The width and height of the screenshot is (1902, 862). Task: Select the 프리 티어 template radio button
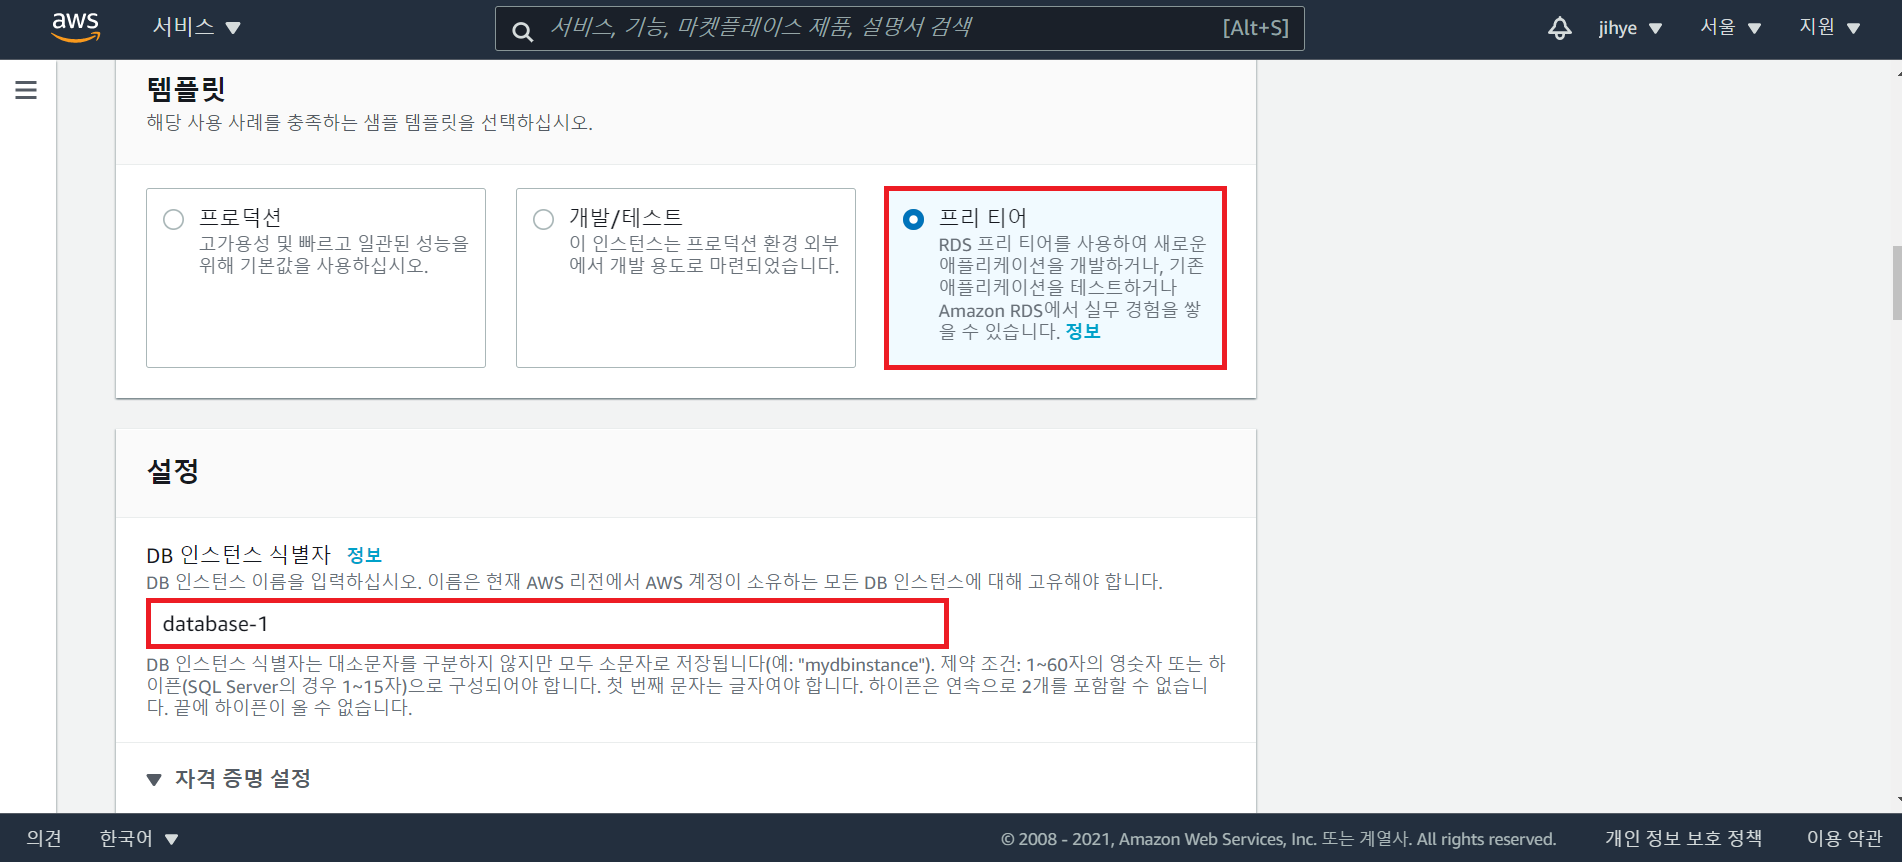click(x=913, y=219)
